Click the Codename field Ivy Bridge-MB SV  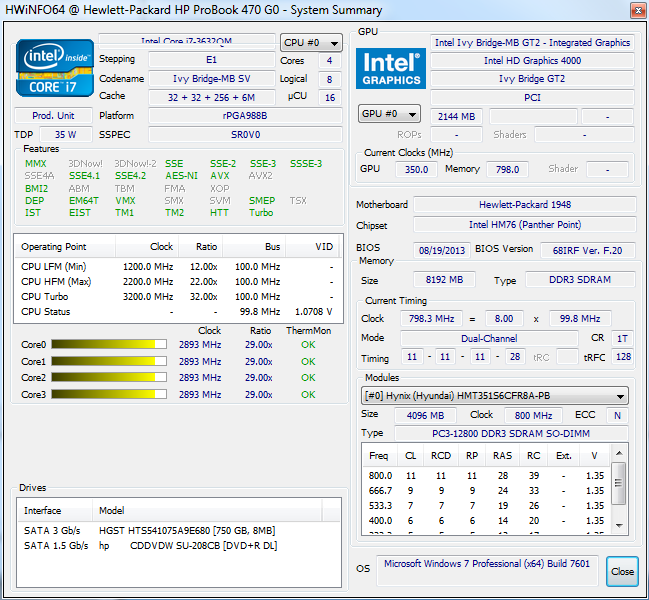pos(212,79)
